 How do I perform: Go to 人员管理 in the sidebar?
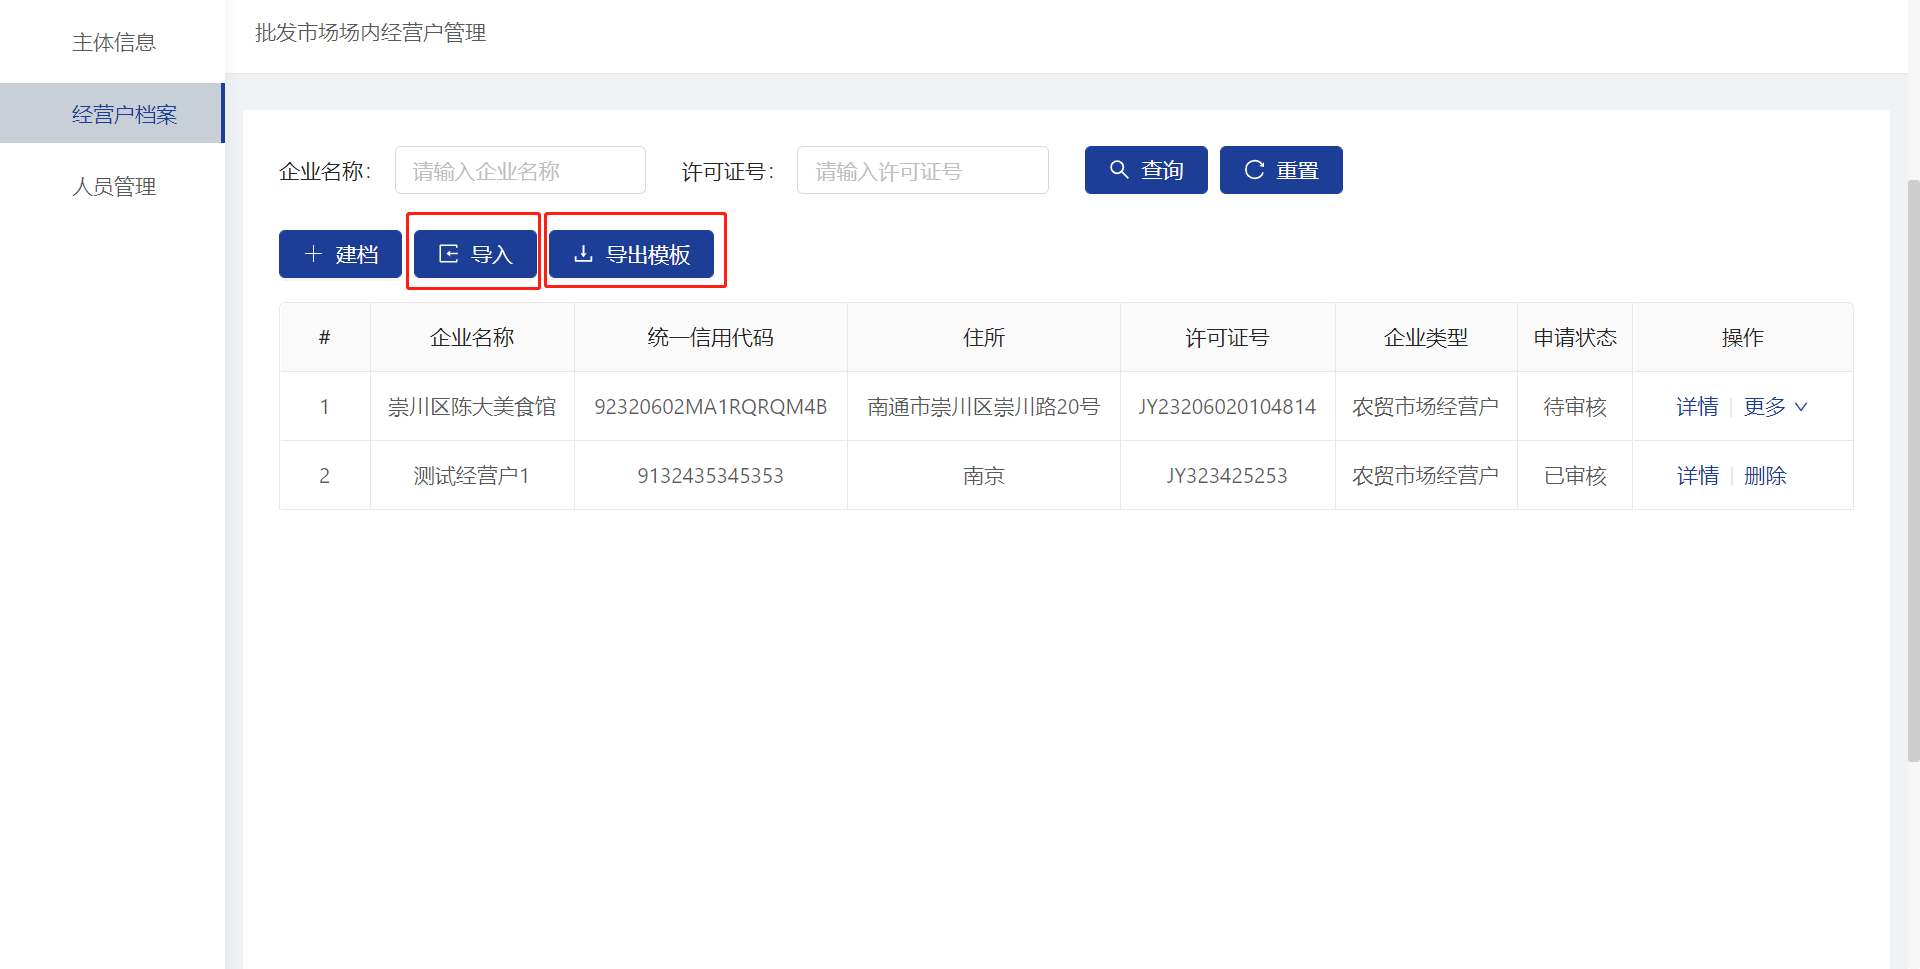(114, 187)
